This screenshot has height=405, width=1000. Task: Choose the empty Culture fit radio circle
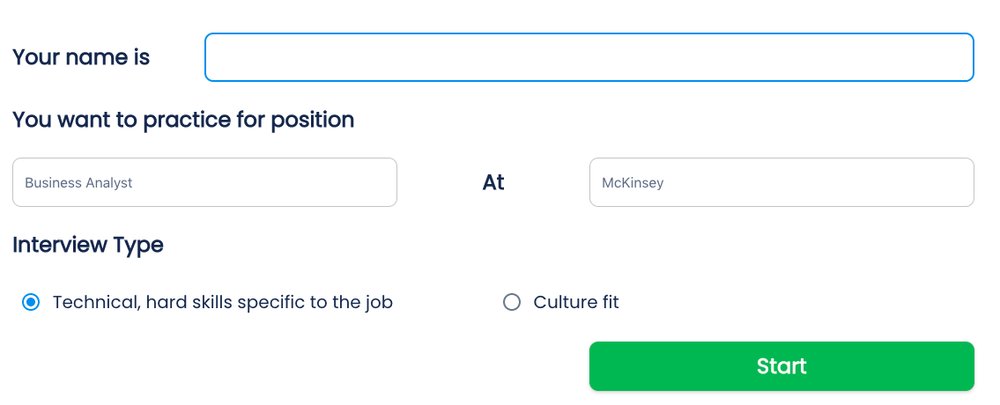click(x=512, y=302)
